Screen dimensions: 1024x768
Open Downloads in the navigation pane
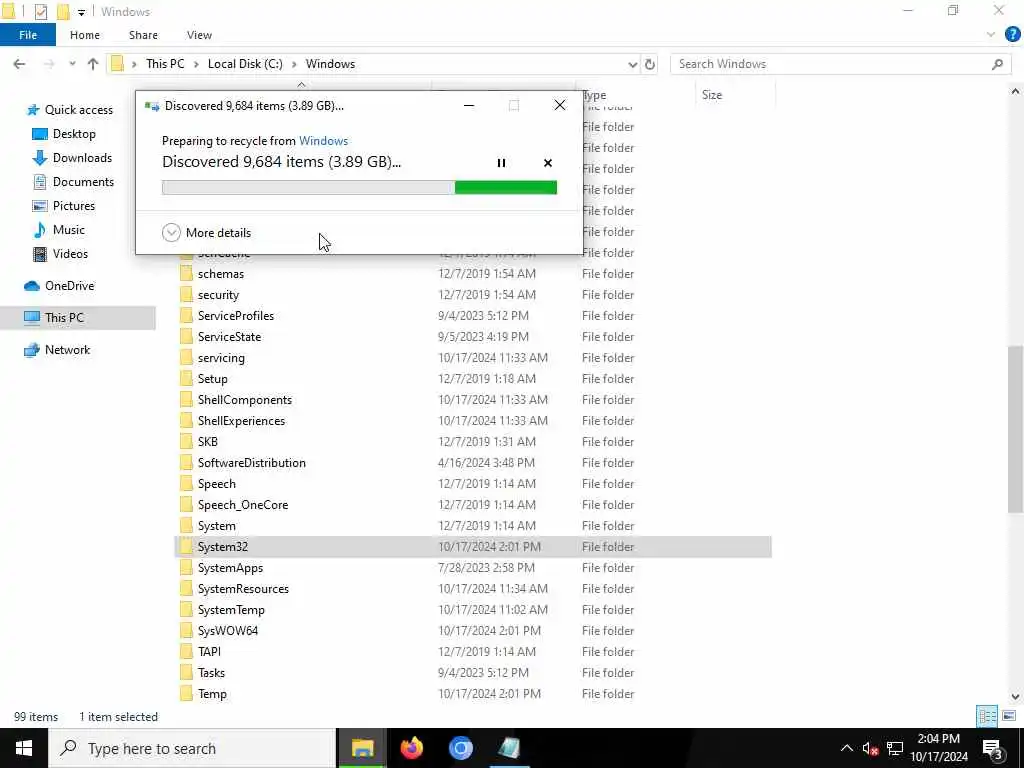coord(72,158)
